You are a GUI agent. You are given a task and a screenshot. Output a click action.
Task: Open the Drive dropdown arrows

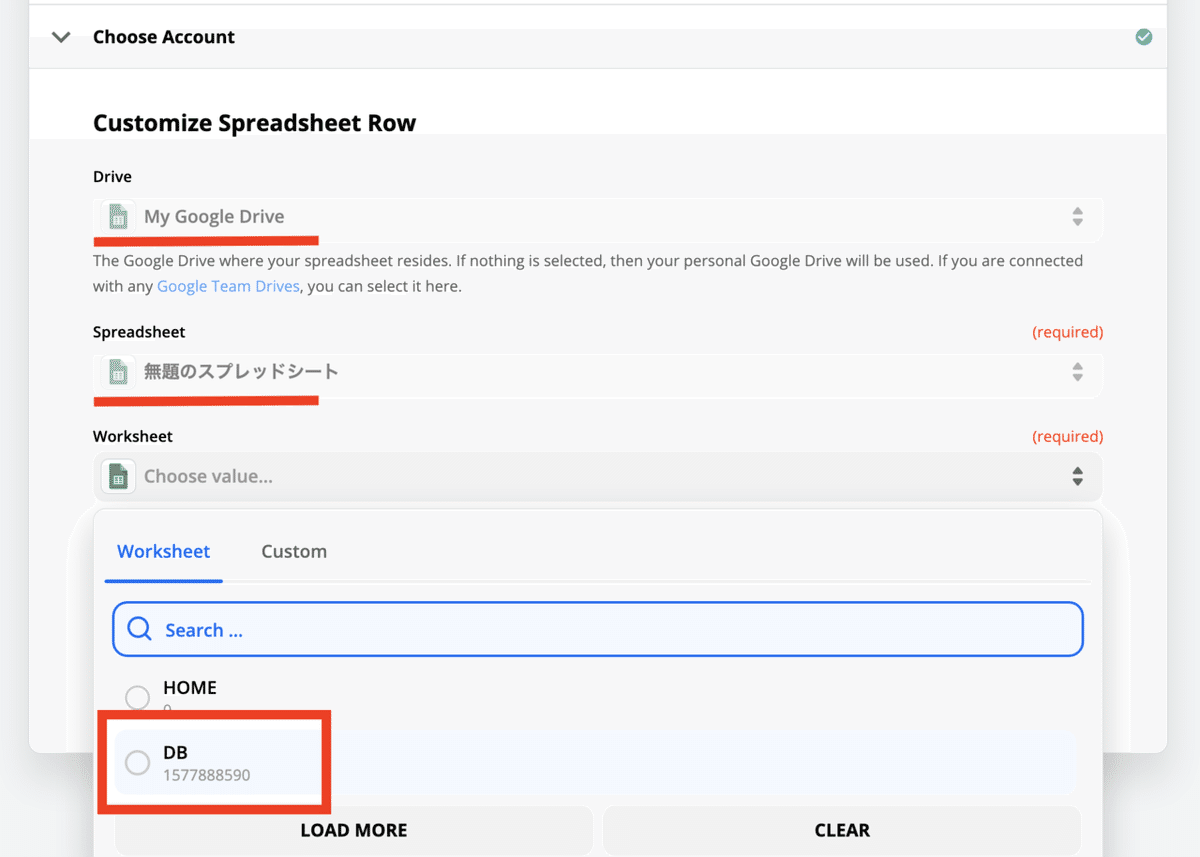tap(1077, 217)
